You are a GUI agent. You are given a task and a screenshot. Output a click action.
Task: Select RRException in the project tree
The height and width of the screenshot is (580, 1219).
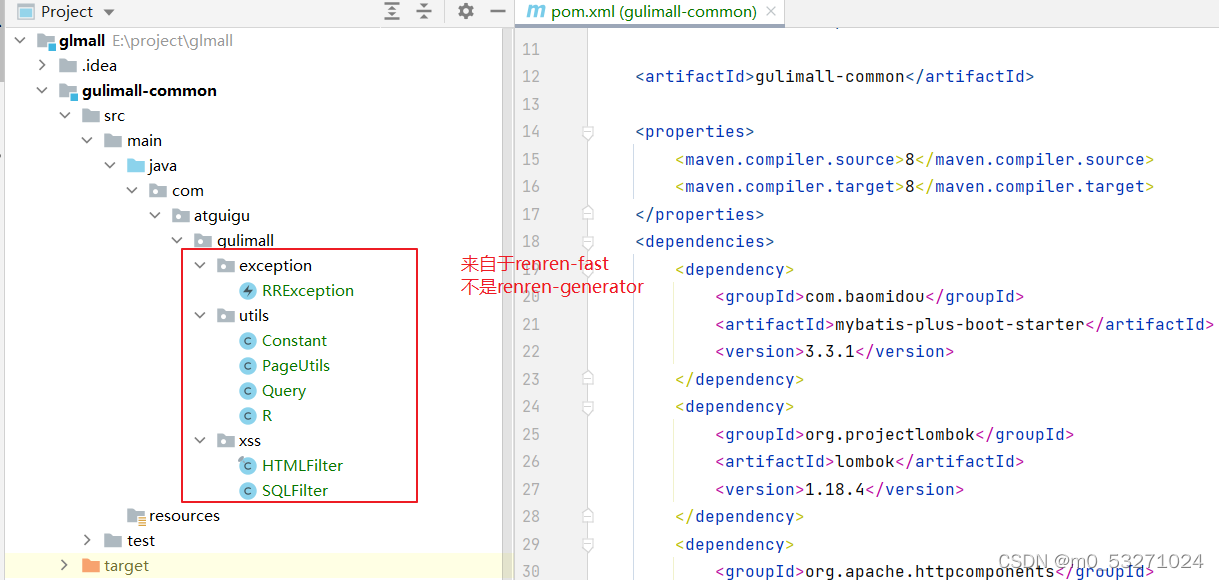point(308,291)
